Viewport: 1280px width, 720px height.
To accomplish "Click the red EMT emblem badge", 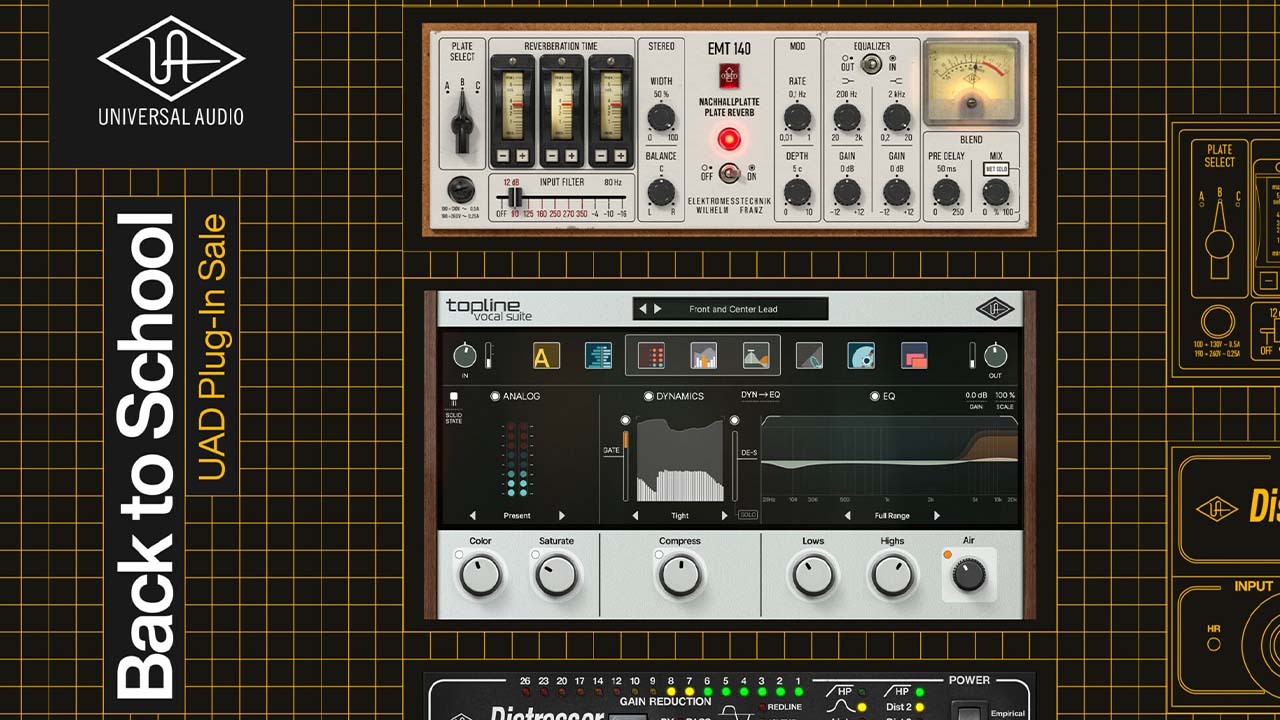I will pyautogui.click(x=730, y=76).
